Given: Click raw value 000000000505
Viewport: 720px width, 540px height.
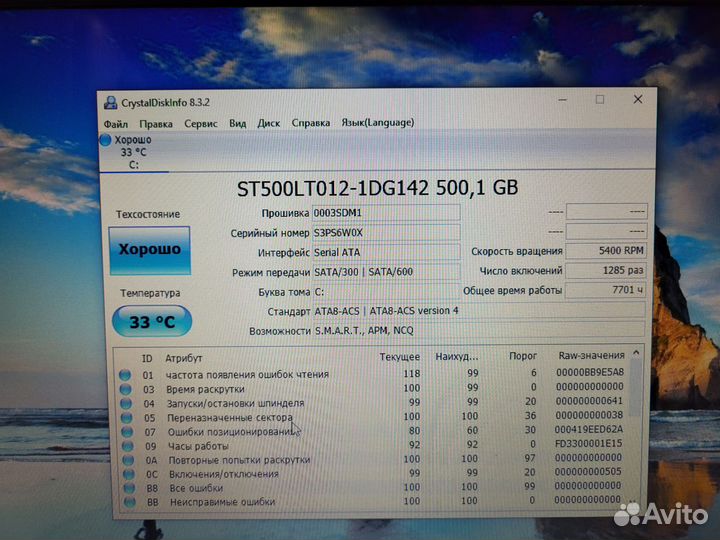Looking at the screenshot, I should [588, 472].
